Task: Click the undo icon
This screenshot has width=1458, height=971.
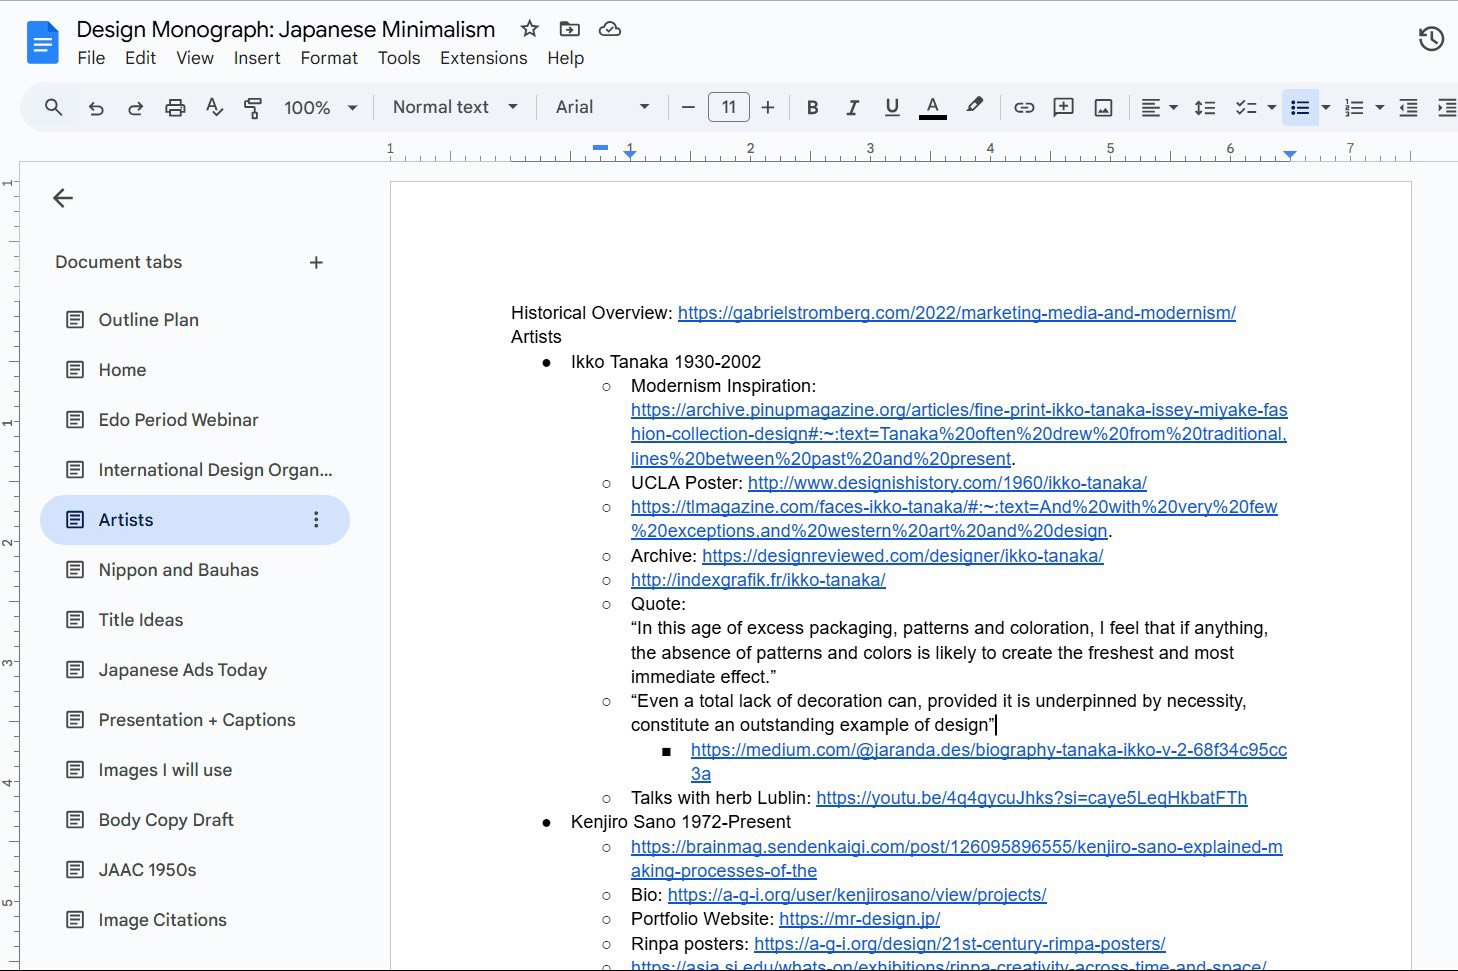Action: [96, 107]
